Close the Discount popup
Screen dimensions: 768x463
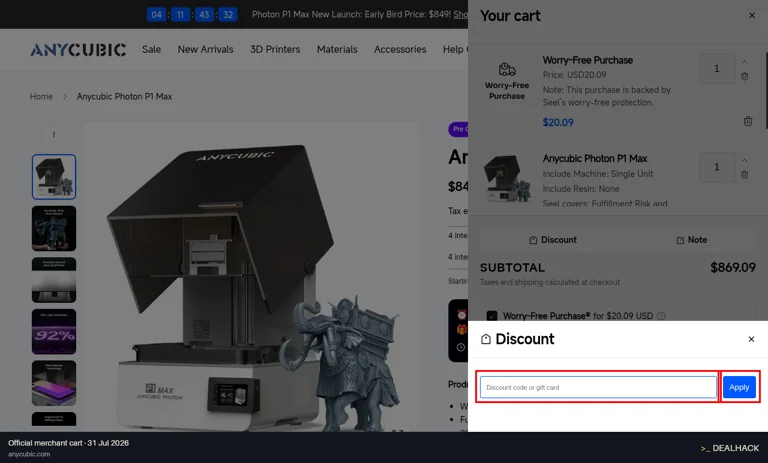click(751, 339)
